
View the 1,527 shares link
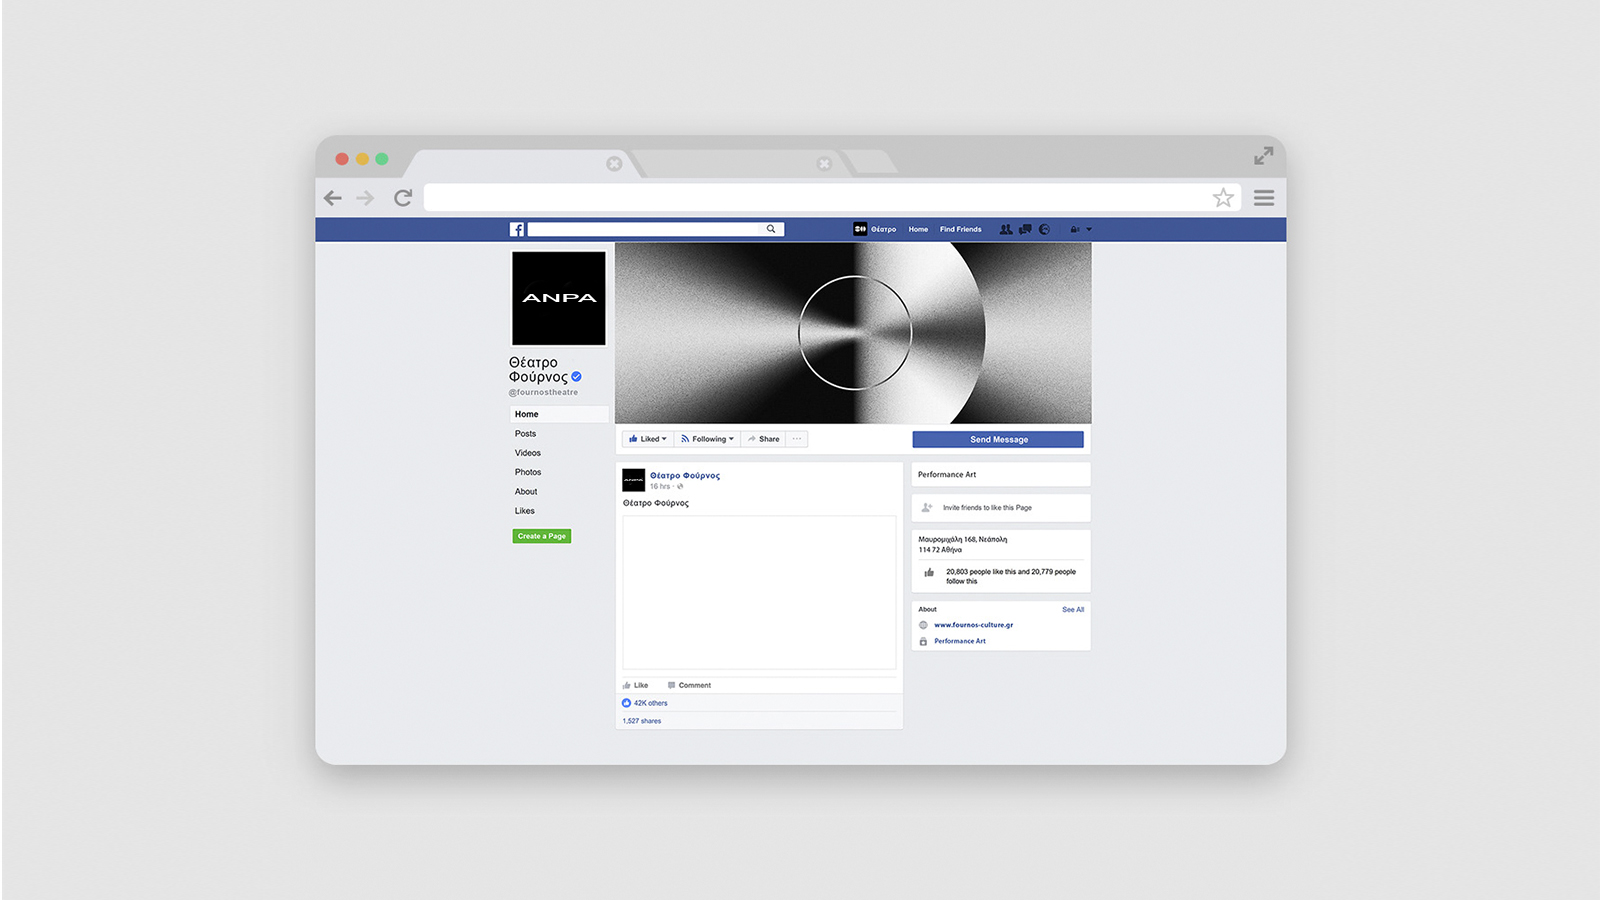[x=642, y=721]
